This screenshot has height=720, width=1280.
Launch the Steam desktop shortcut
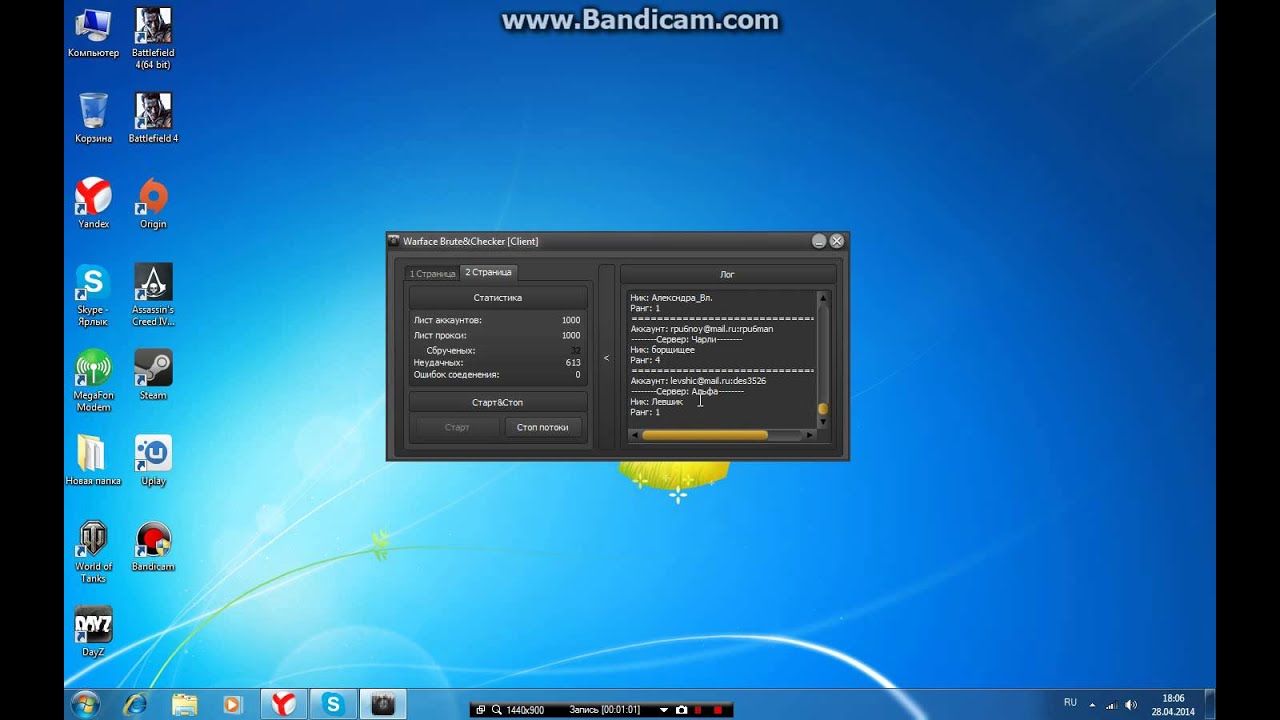[x=153, y=374]
